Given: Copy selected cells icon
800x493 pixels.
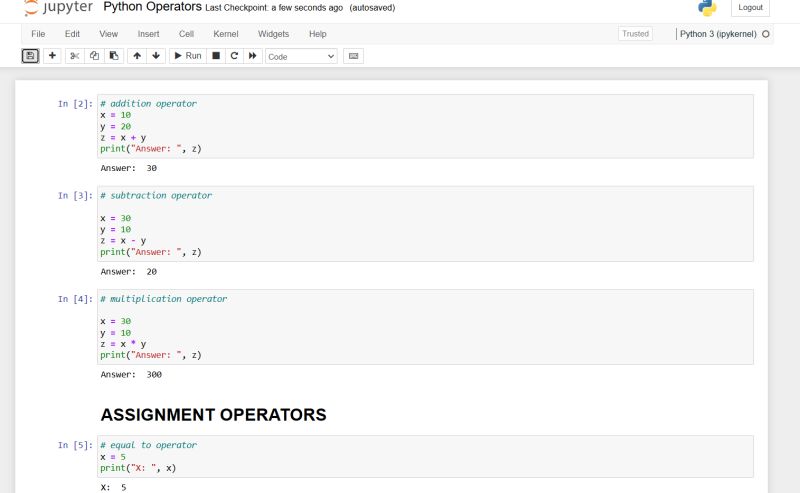Looking at the screenshot, I should tap(94, 56).
